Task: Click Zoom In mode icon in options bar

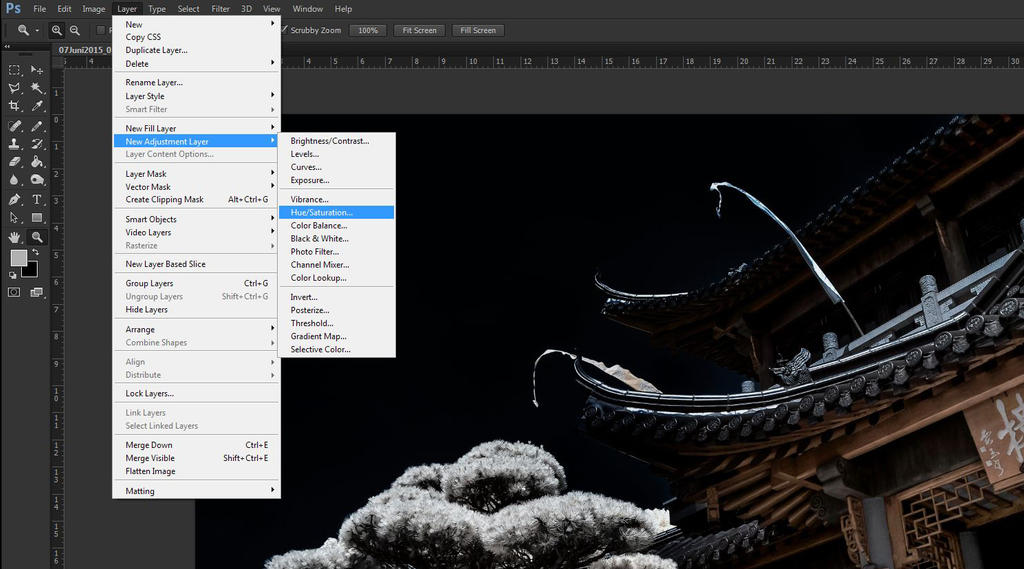Action: (57, 30)
